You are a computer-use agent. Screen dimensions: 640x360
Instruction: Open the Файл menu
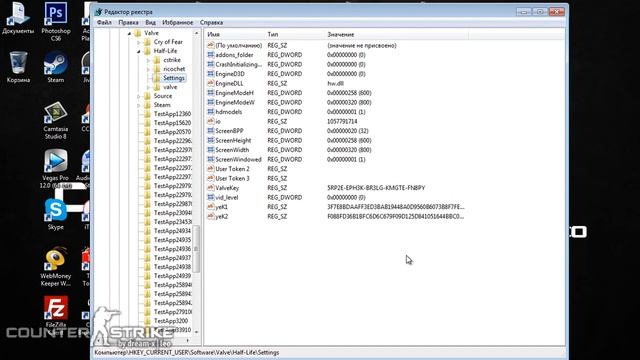pos(104,22)
